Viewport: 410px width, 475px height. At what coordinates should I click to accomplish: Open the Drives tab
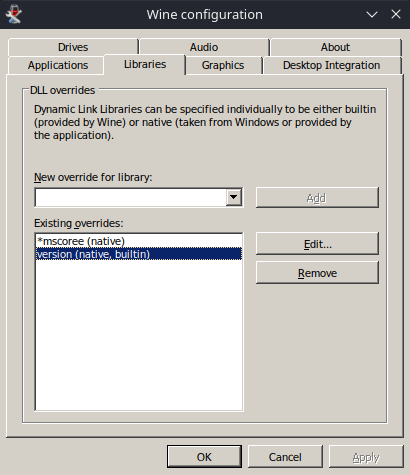73,47
